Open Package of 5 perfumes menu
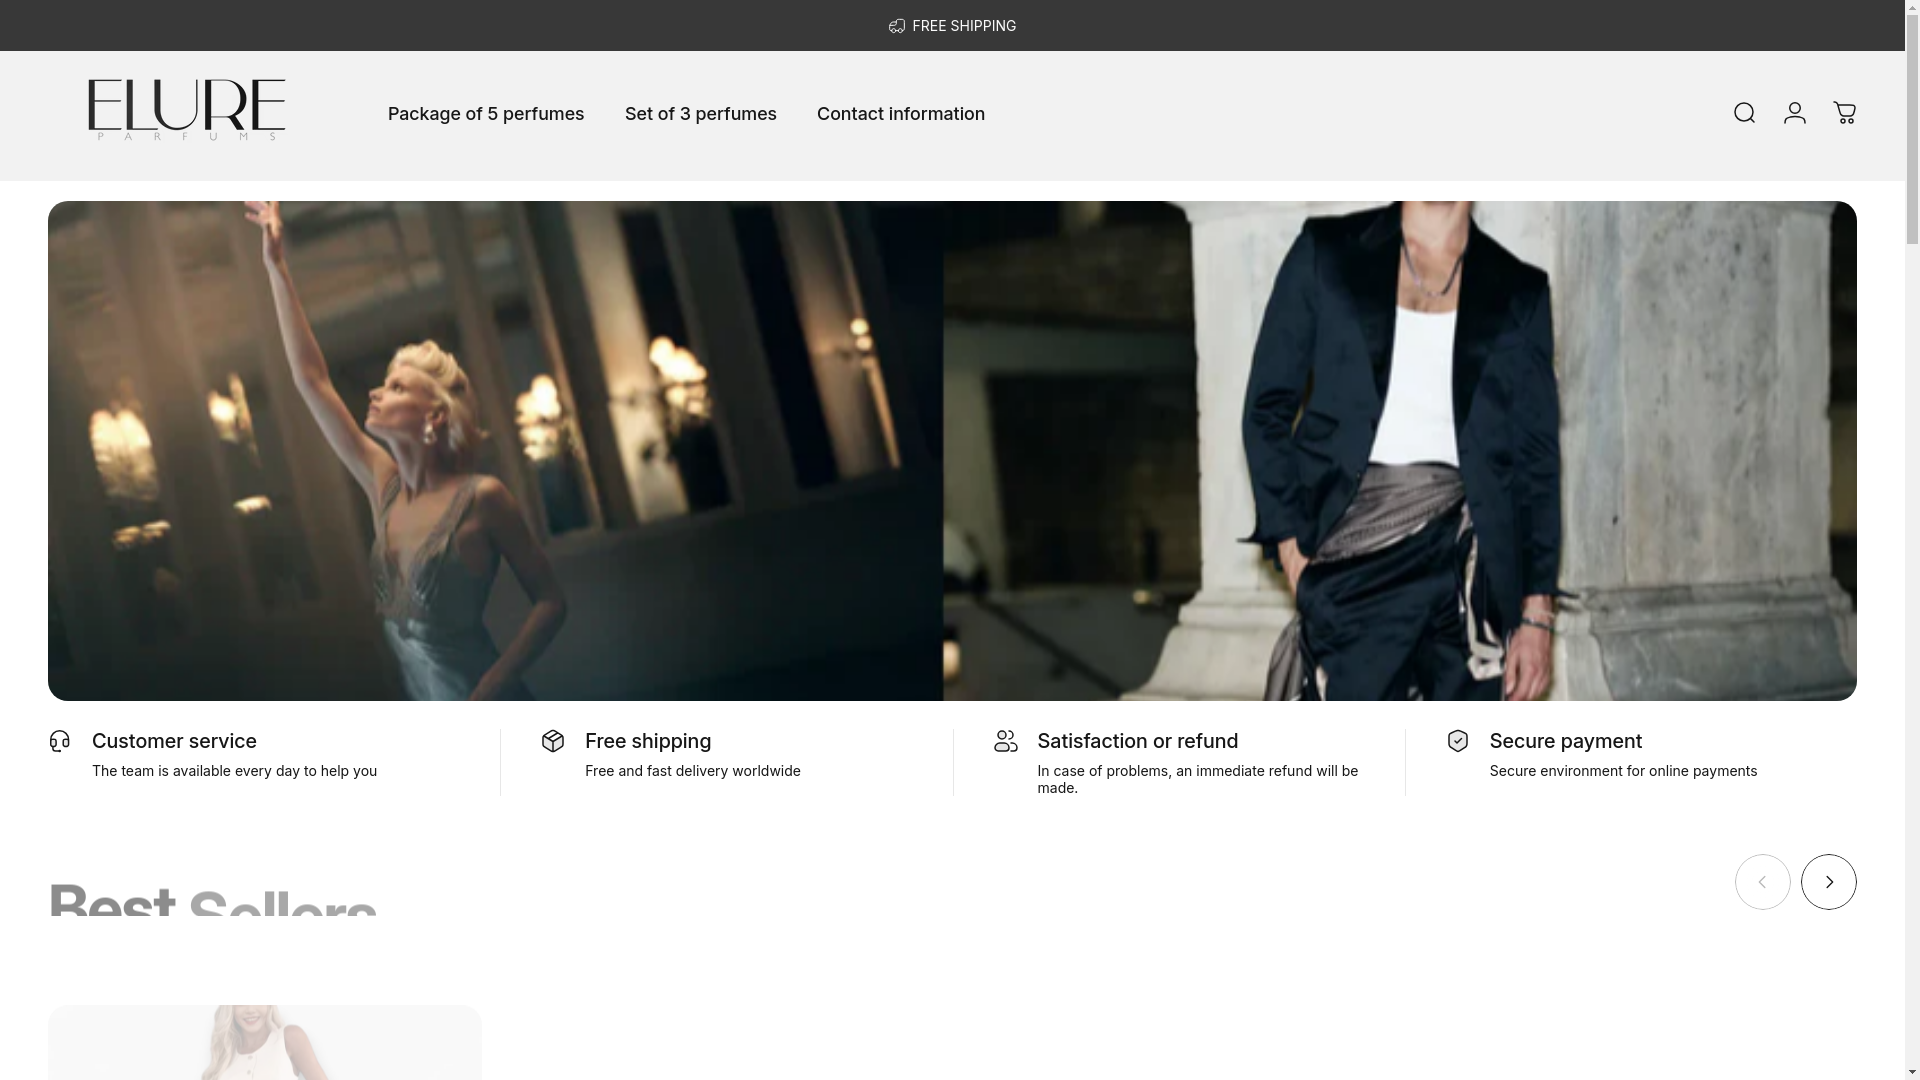 click(x=486, y=114)
